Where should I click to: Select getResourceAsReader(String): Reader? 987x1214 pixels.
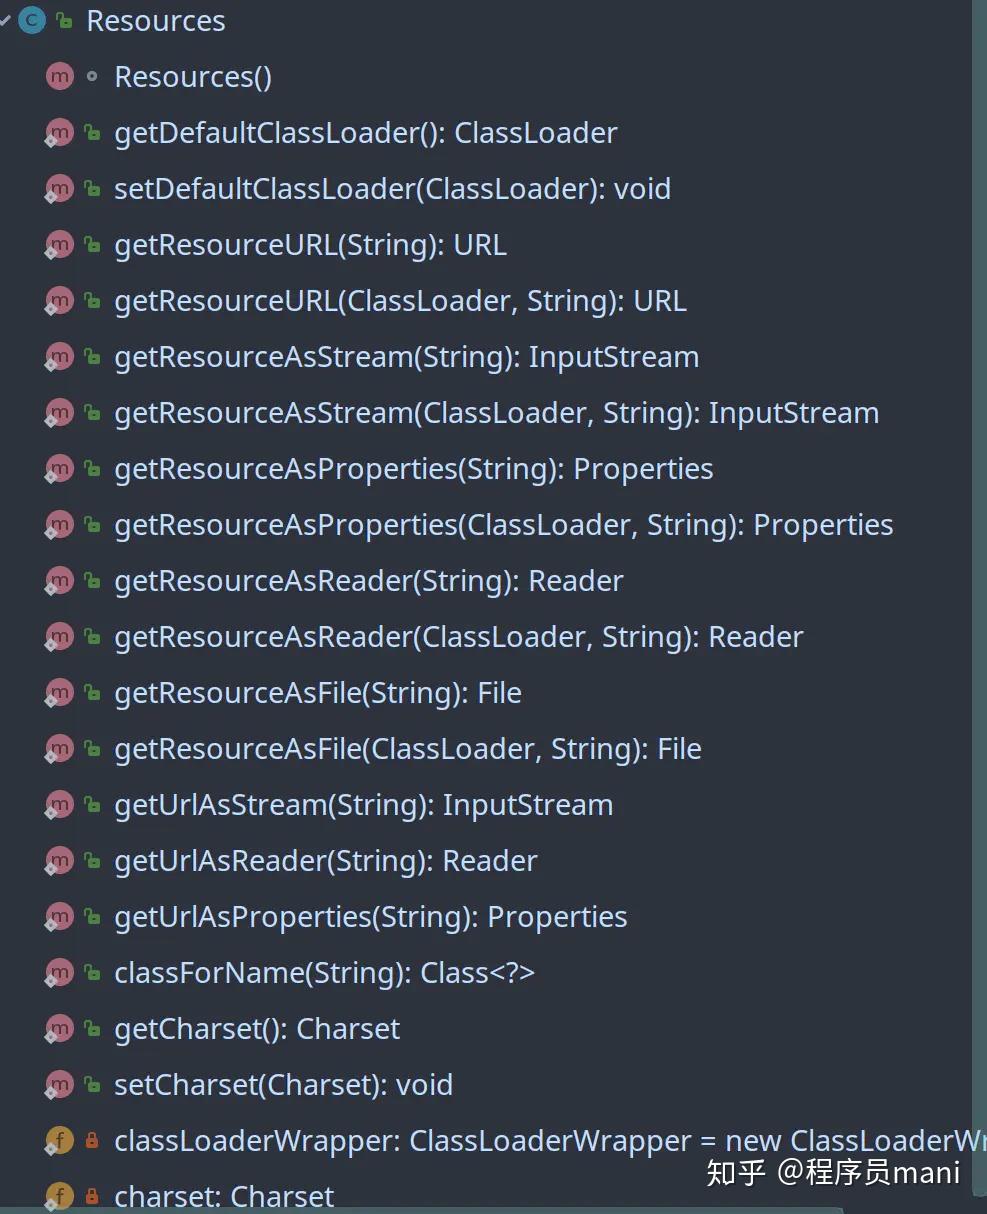pos(368,581)
